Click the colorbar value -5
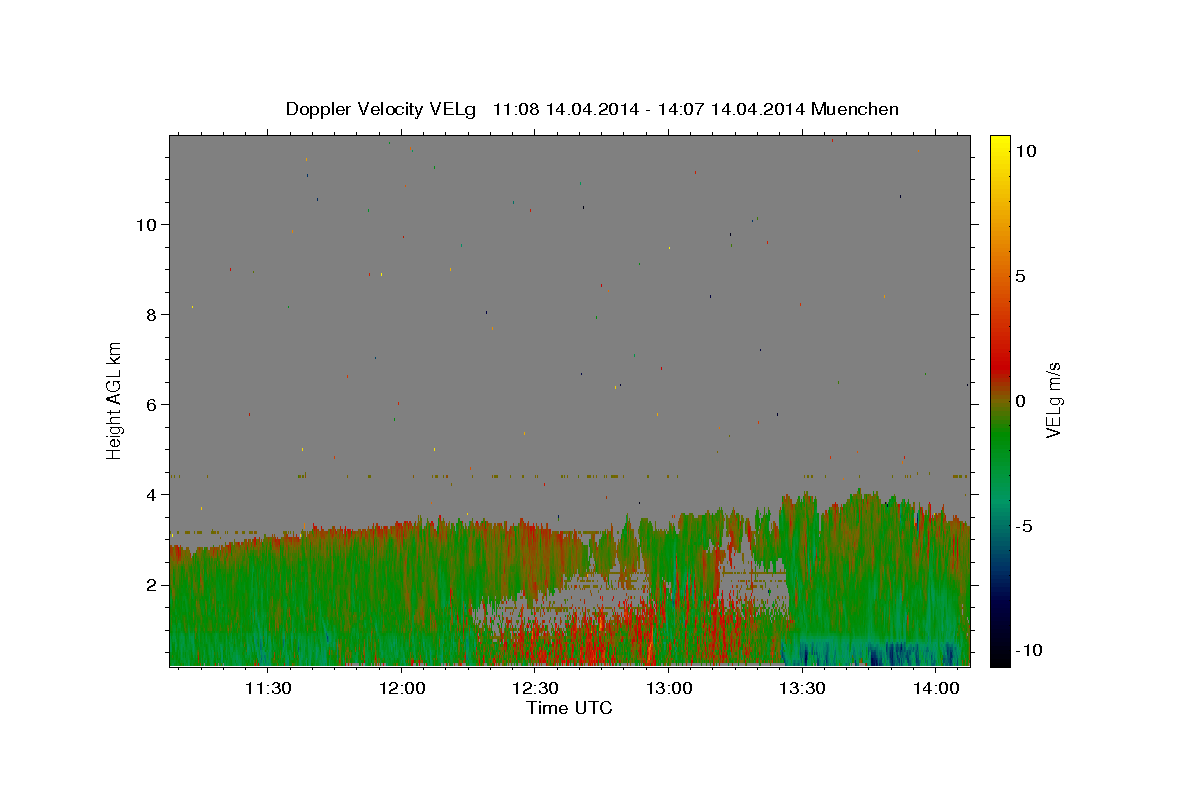 [x=1024, y=526]
